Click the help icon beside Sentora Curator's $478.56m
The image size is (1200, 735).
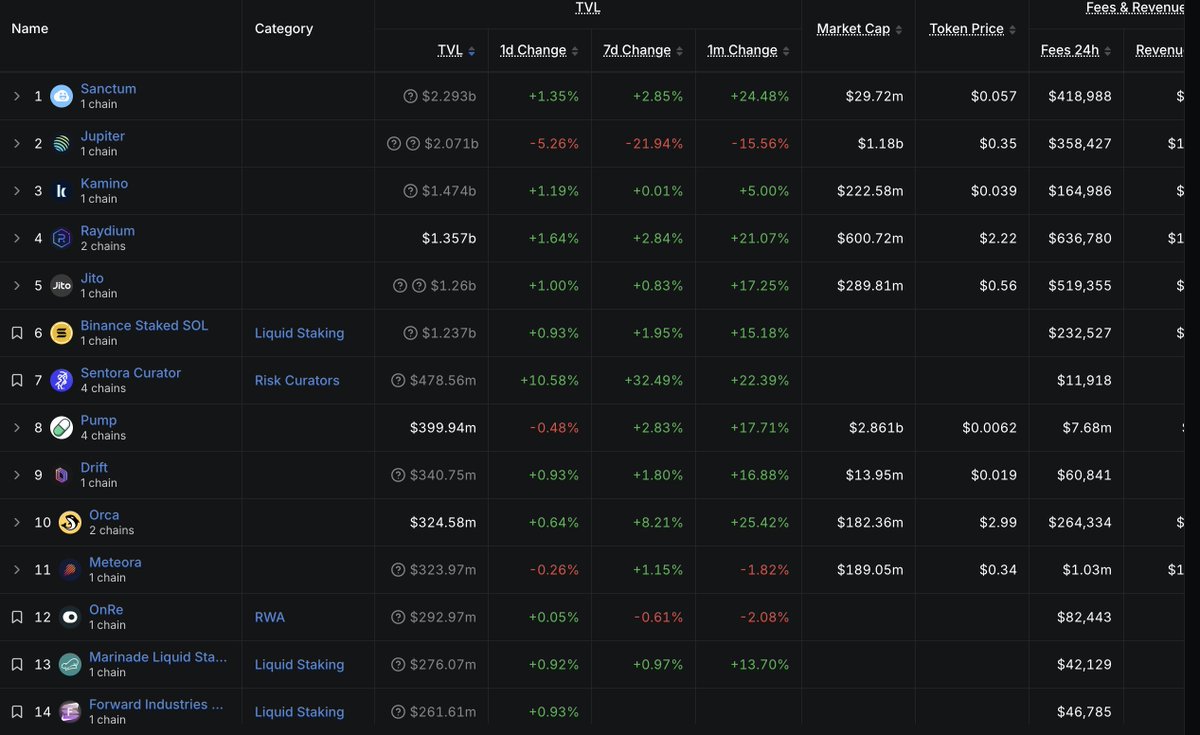point(398,380)
